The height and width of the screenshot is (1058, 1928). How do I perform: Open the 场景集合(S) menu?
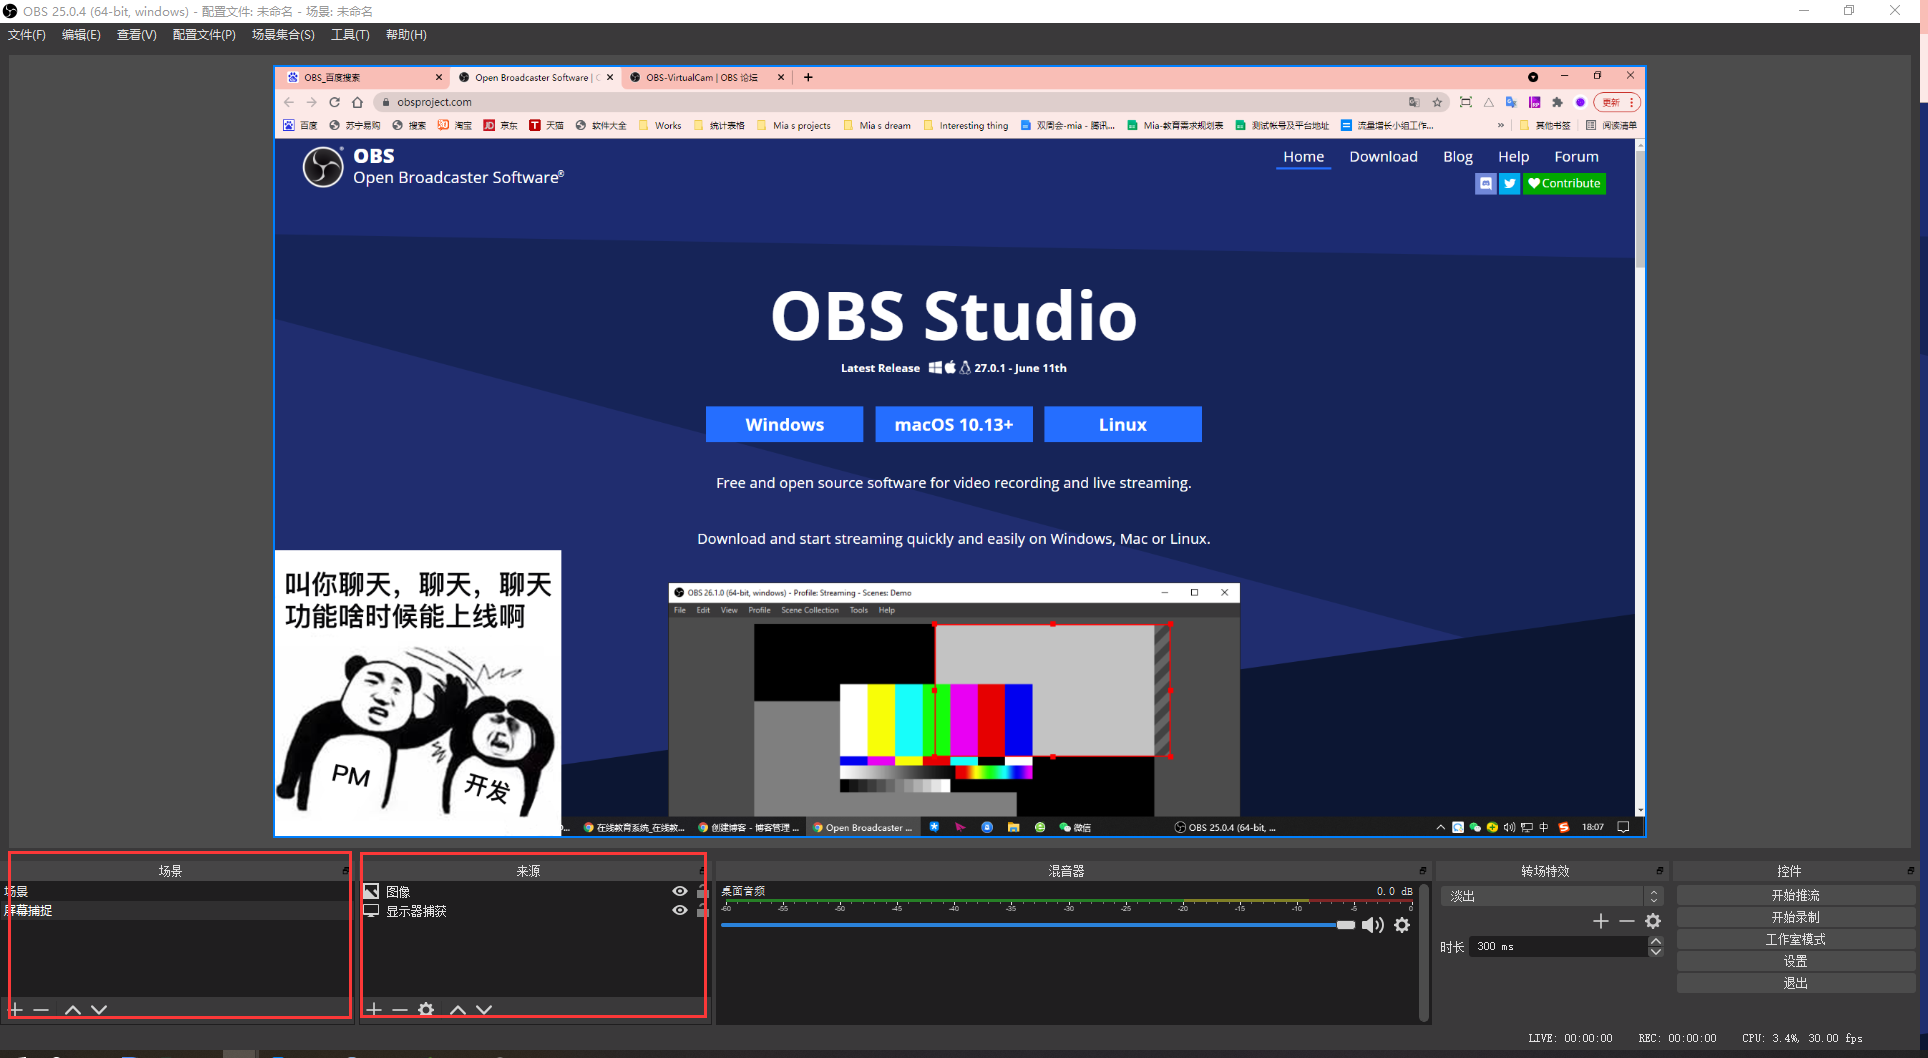pos(283,35)
